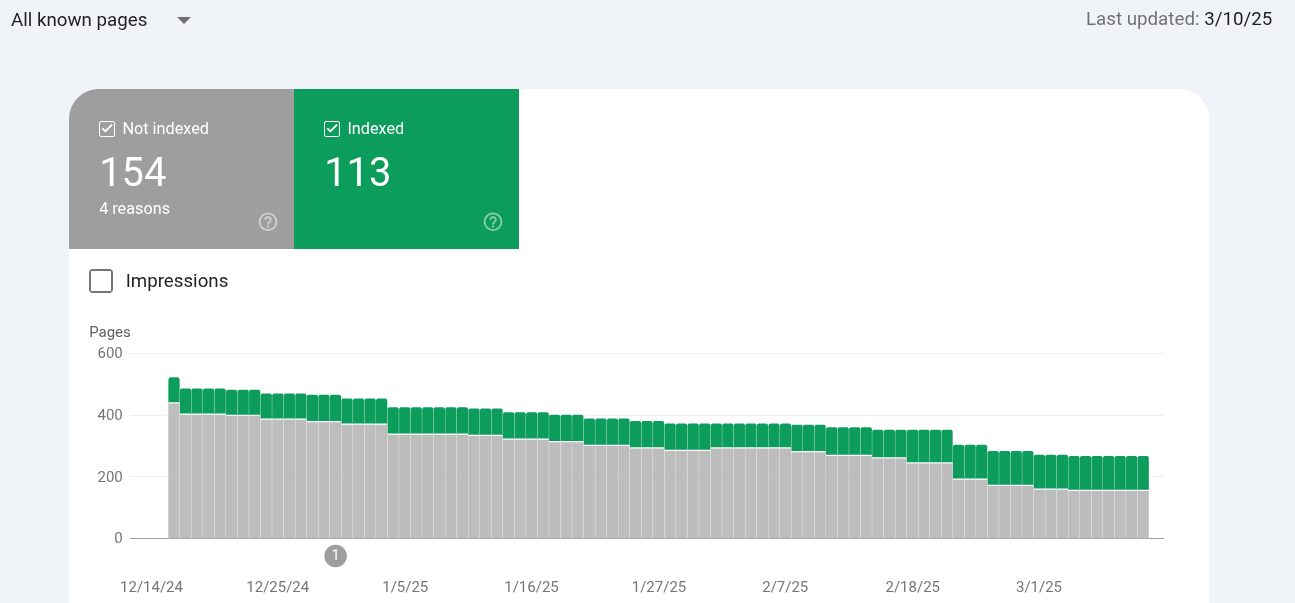Click the 1/5/25 date label
The width and height of the screenshot is (1295, 603).
coord(406,586)
